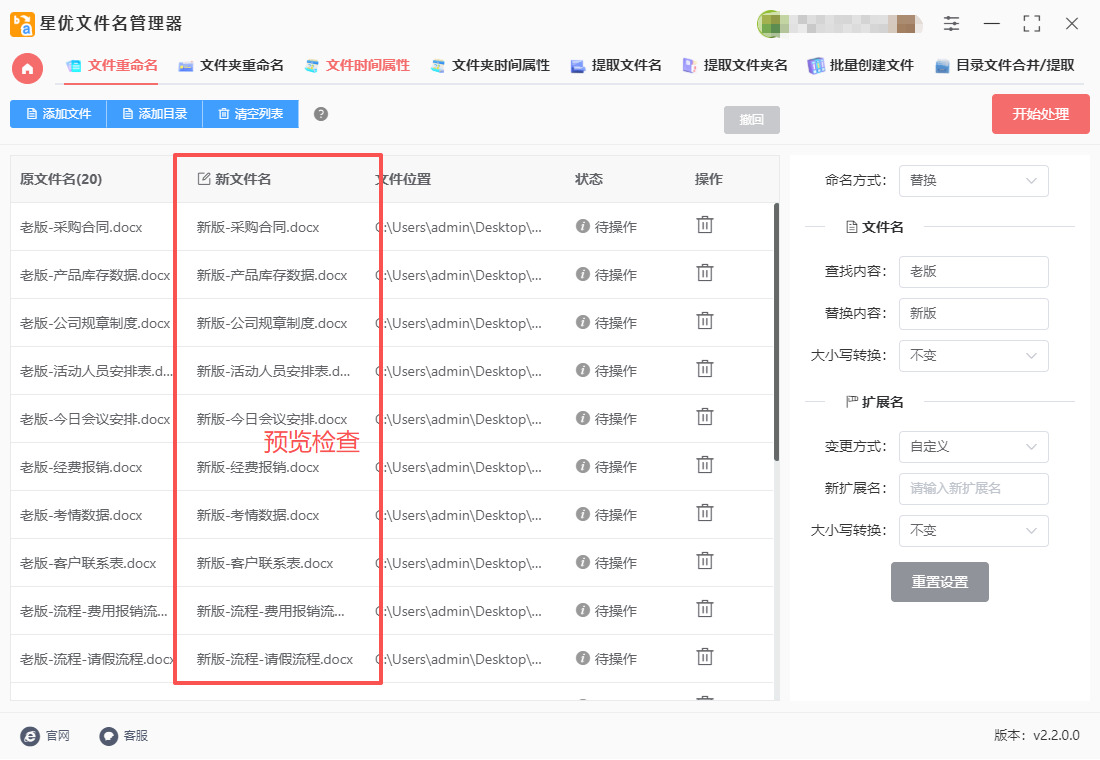Viewport: 1100px width, 760px height.
Task: Click the red 开始处理 button
Action: point(1040,114)
